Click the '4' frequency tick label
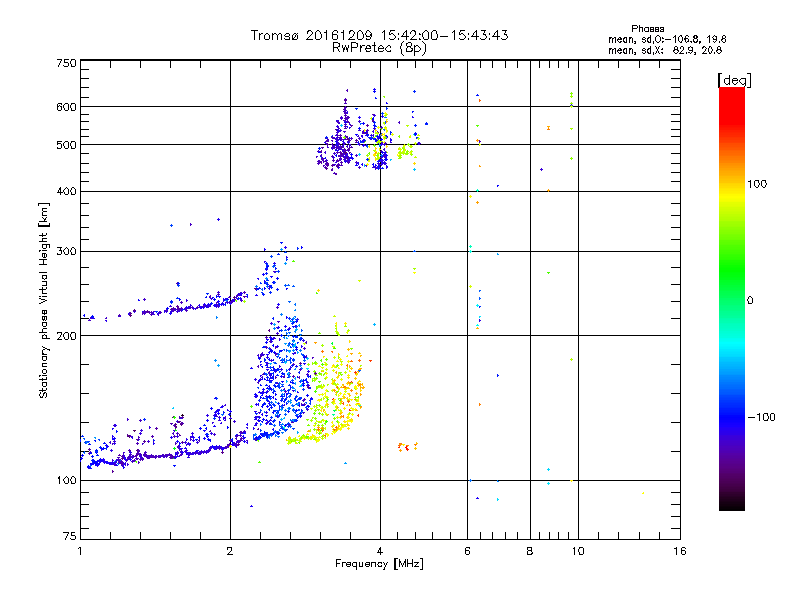The height and width of the screenshot is (600, 800). (x=380, y=551)
